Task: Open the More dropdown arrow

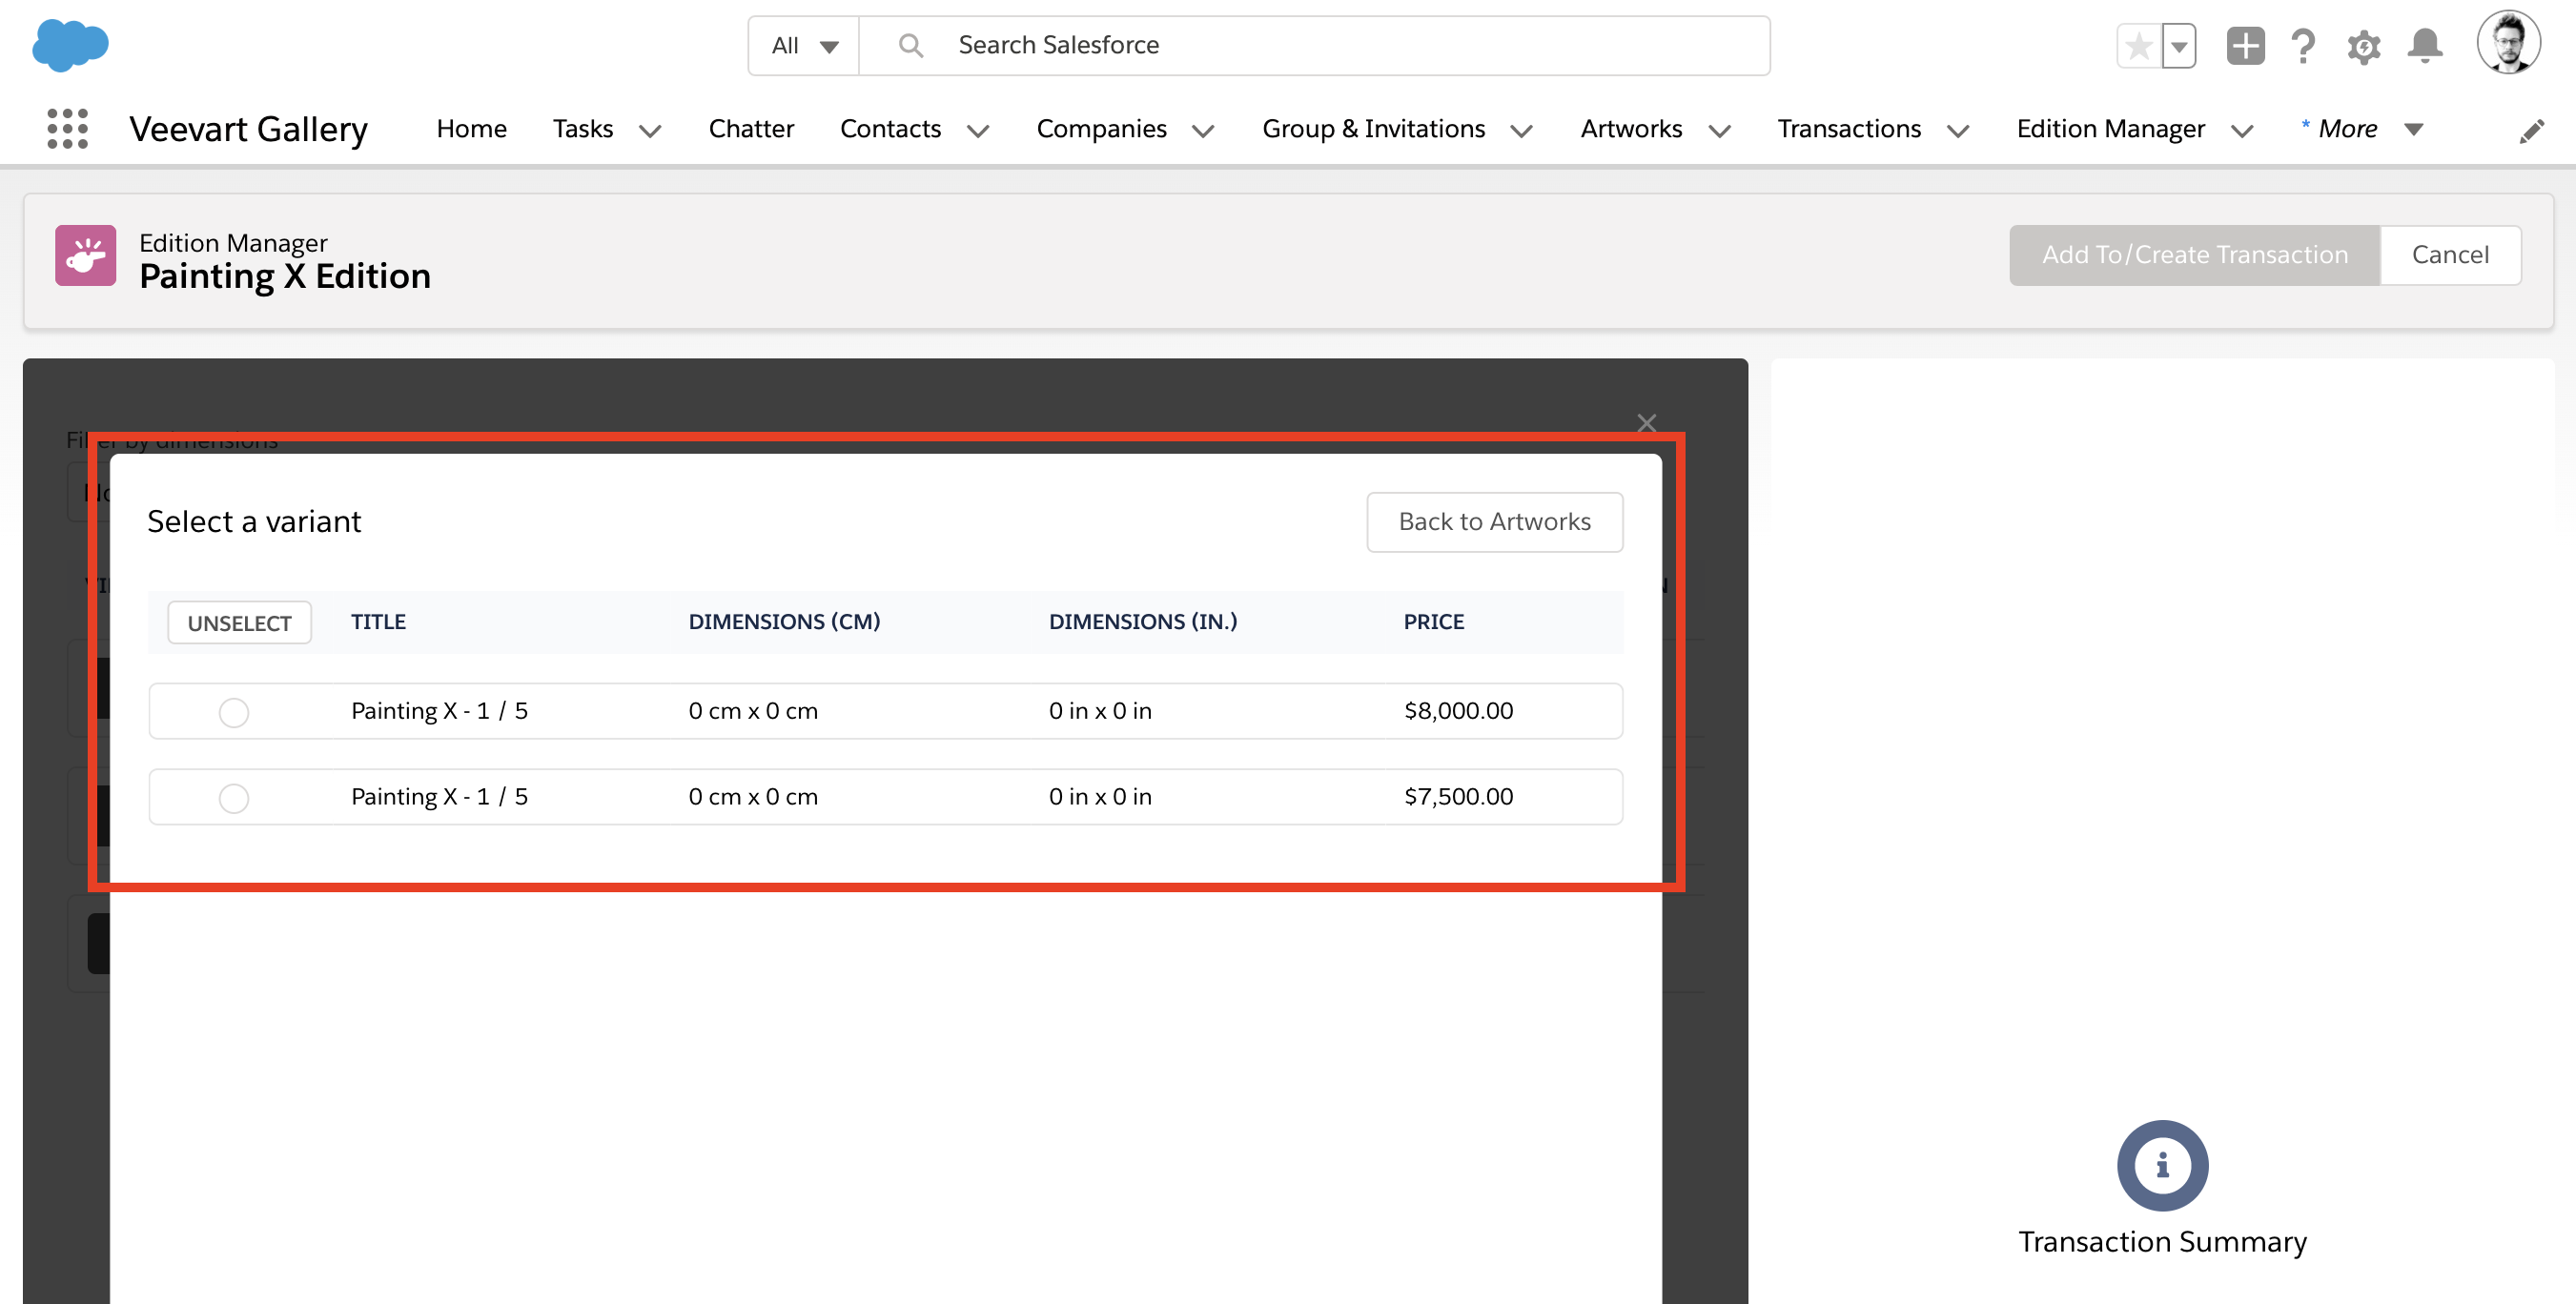Action: coord(2415,129)
